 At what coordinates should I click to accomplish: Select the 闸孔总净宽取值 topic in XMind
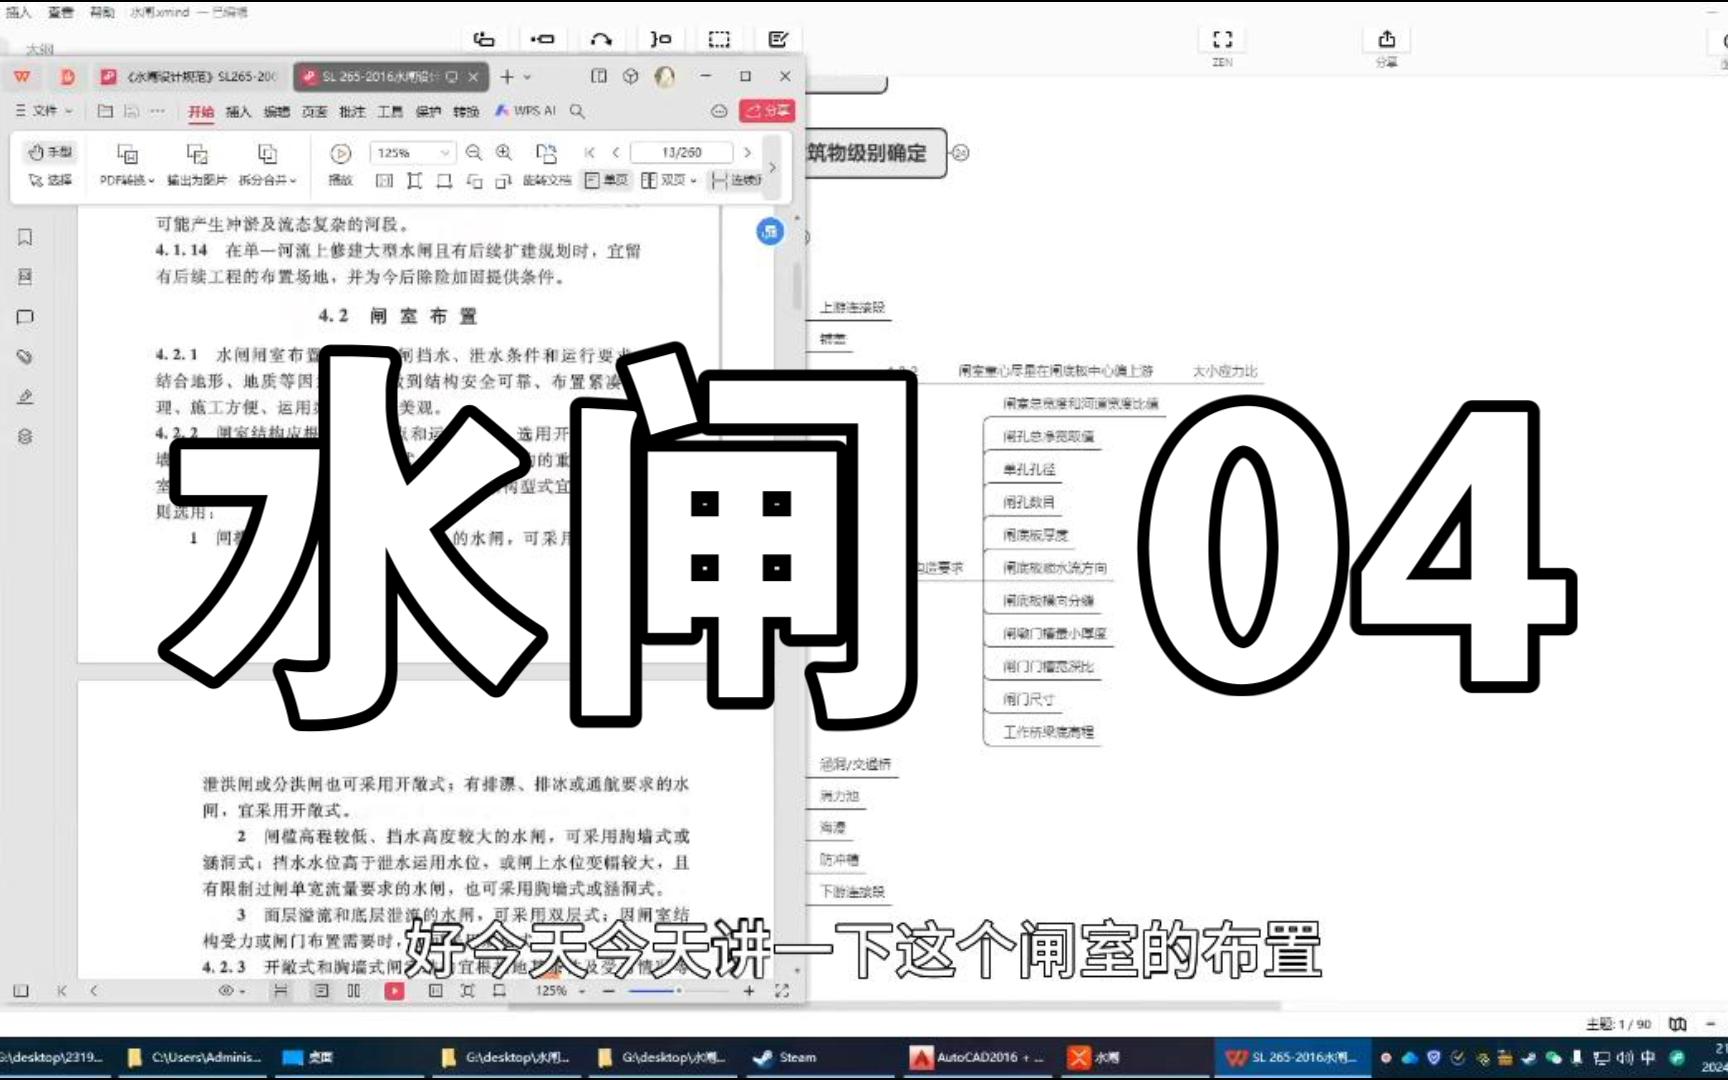click(x=1048, y=437)
